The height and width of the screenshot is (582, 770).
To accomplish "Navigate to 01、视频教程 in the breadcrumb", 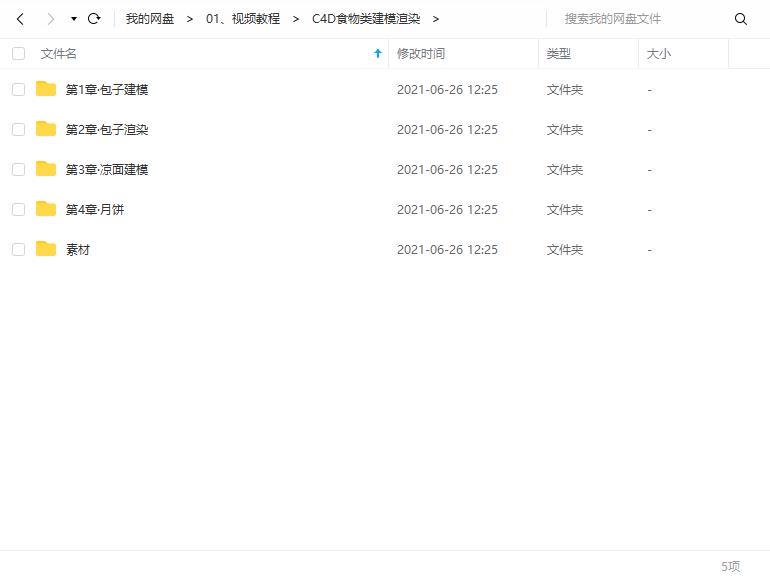I will [243, 19].
